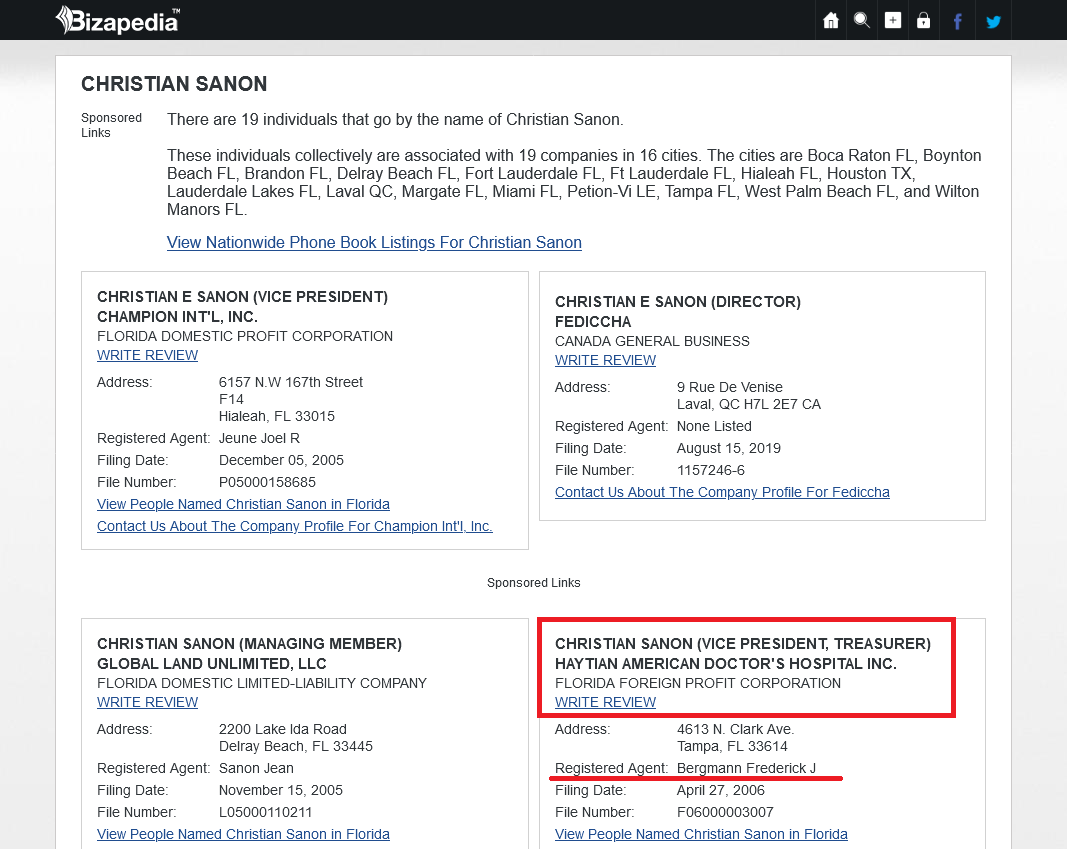Screen dimensions: 1067x849
Task: Click file number 'L05000110211'
Action: (265, 812)
